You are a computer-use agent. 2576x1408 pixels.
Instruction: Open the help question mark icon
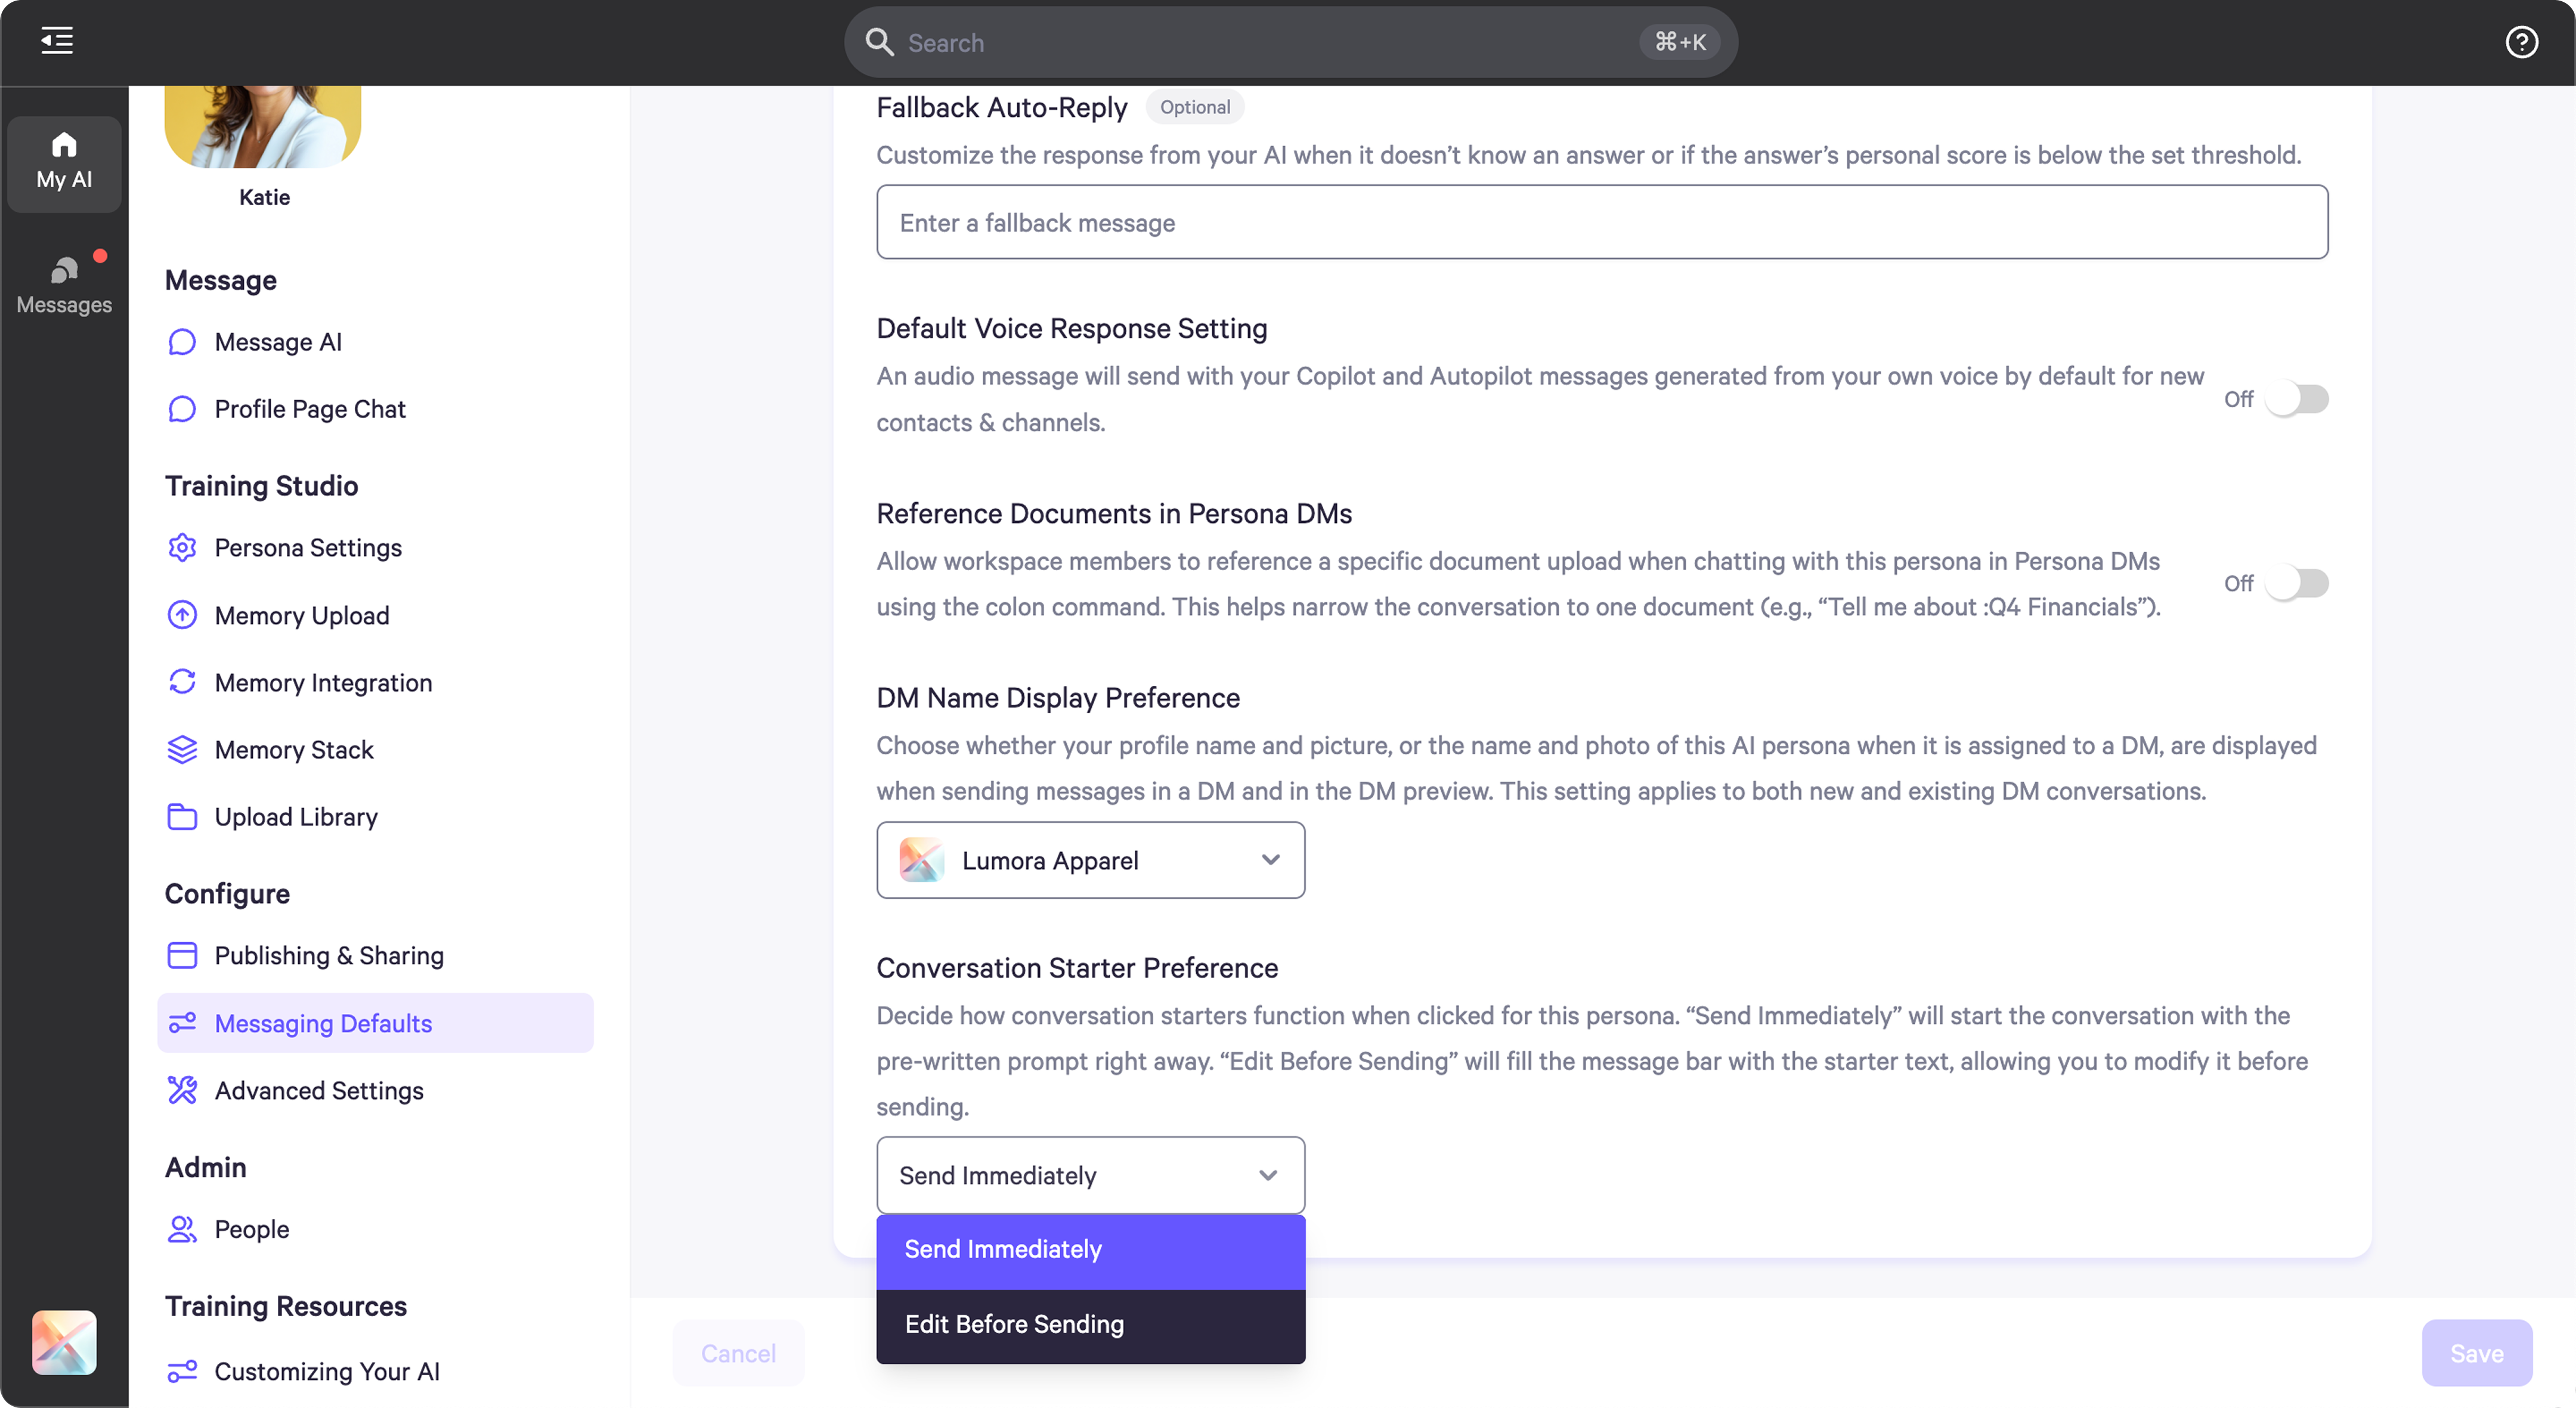pyautogui.click(x=2520, y=42)
